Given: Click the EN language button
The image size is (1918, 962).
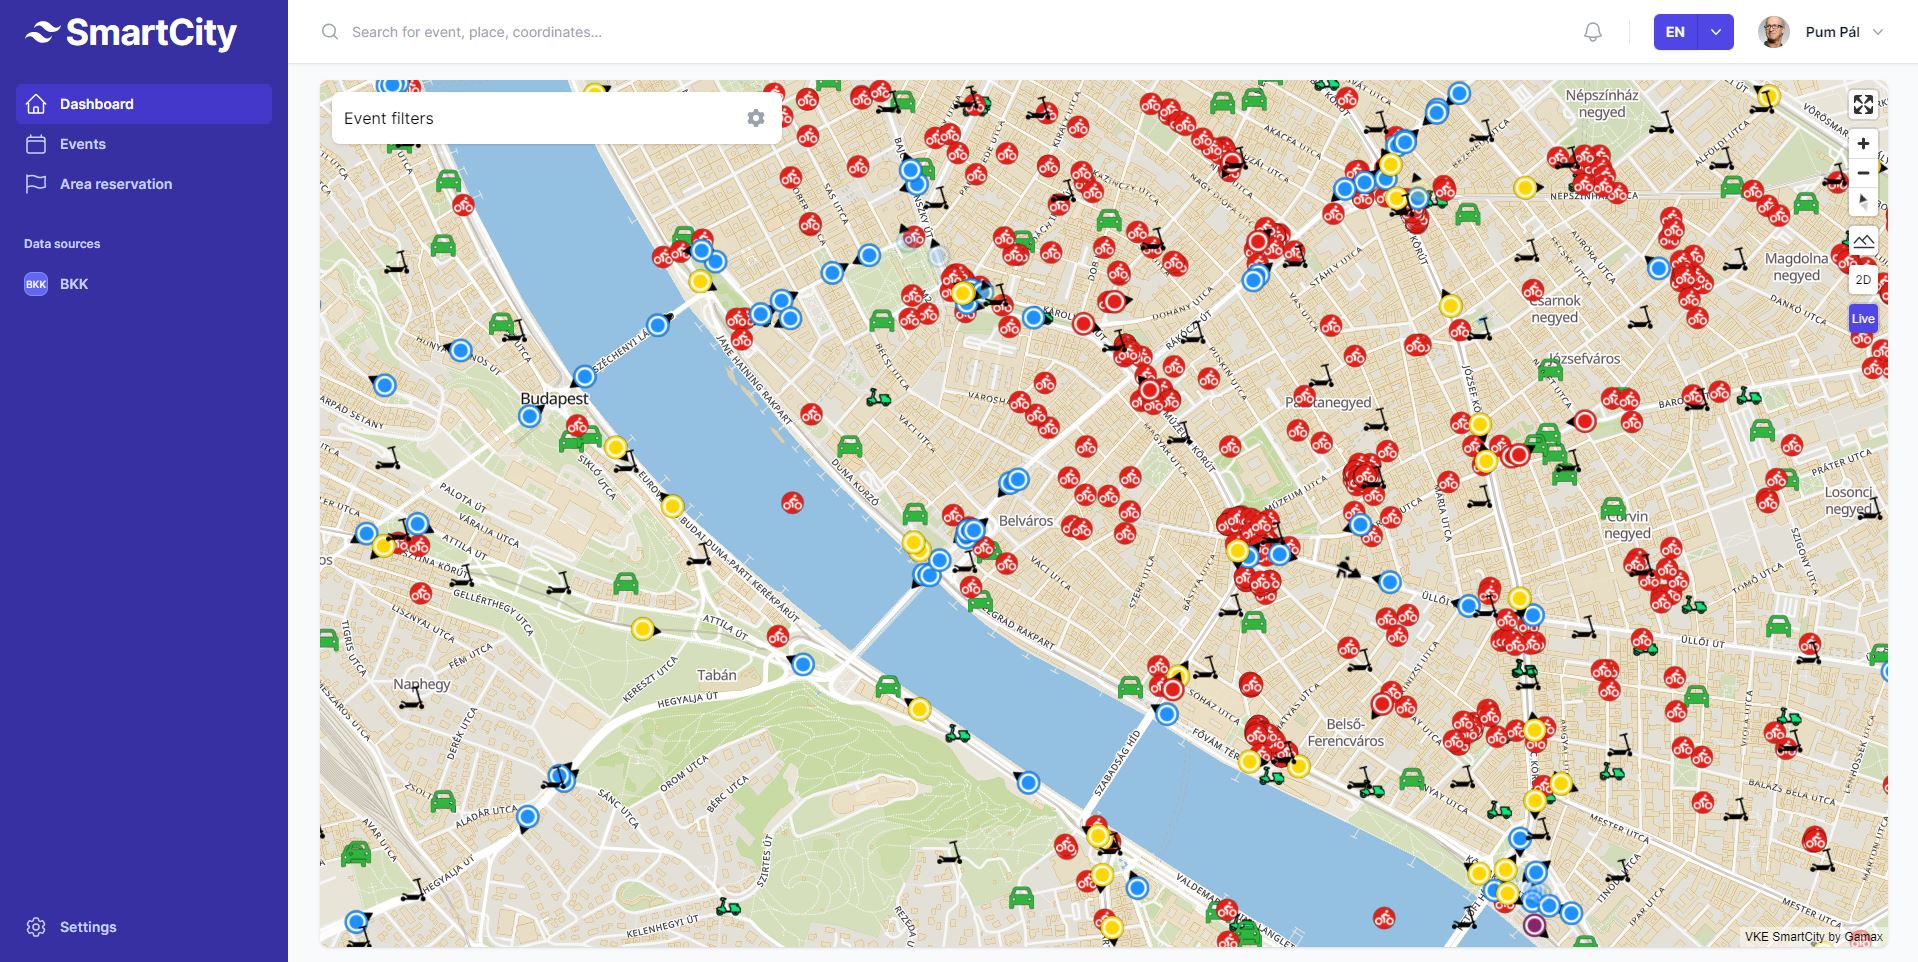Looking at the screenshot, I should 1675,32.
